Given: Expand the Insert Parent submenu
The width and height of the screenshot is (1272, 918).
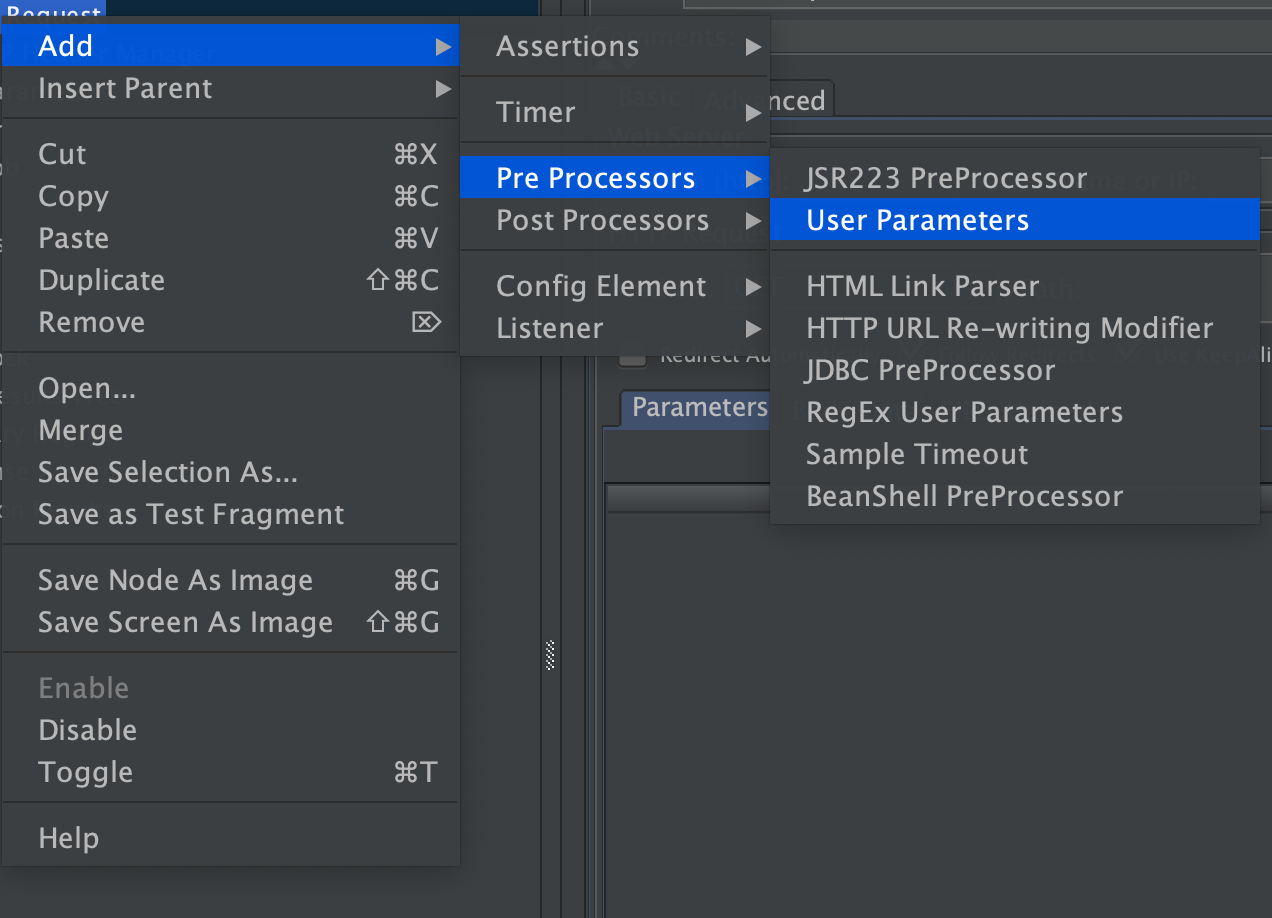Looking at the screenshot, I should tap(125, 88).
